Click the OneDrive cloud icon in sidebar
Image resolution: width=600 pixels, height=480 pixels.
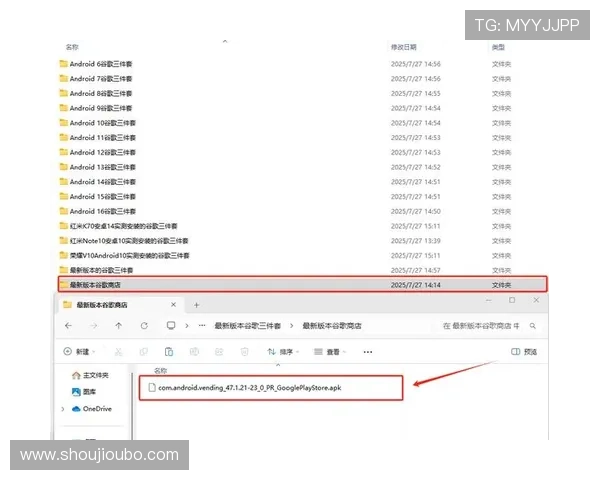76,409
